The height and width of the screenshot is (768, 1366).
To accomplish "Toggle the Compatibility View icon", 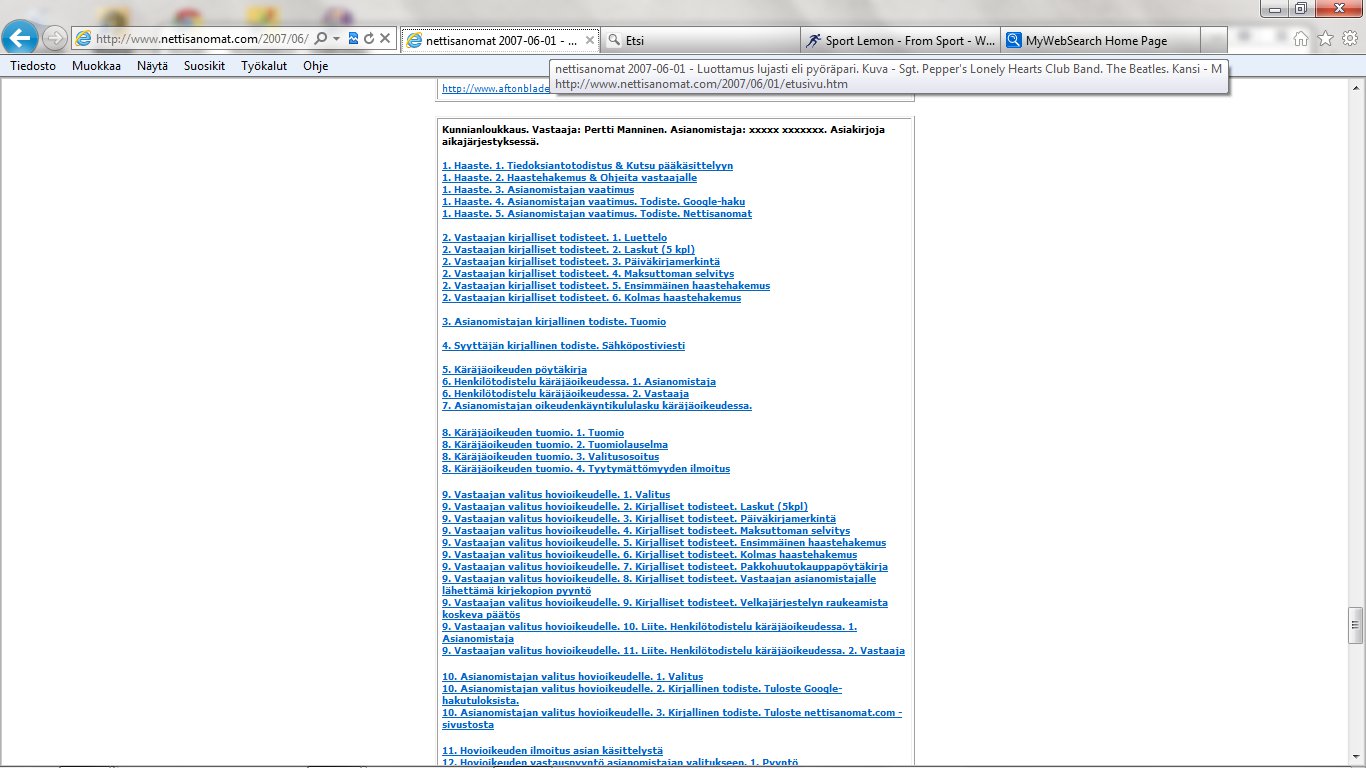I will pyautogui.click(x=353, y=39).
